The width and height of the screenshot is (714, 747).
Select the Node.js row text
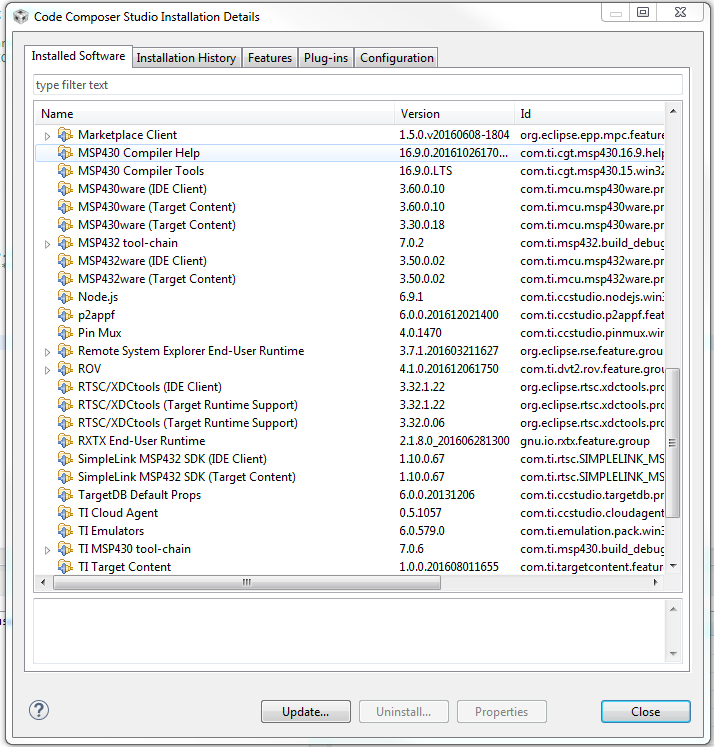point(98,297)
